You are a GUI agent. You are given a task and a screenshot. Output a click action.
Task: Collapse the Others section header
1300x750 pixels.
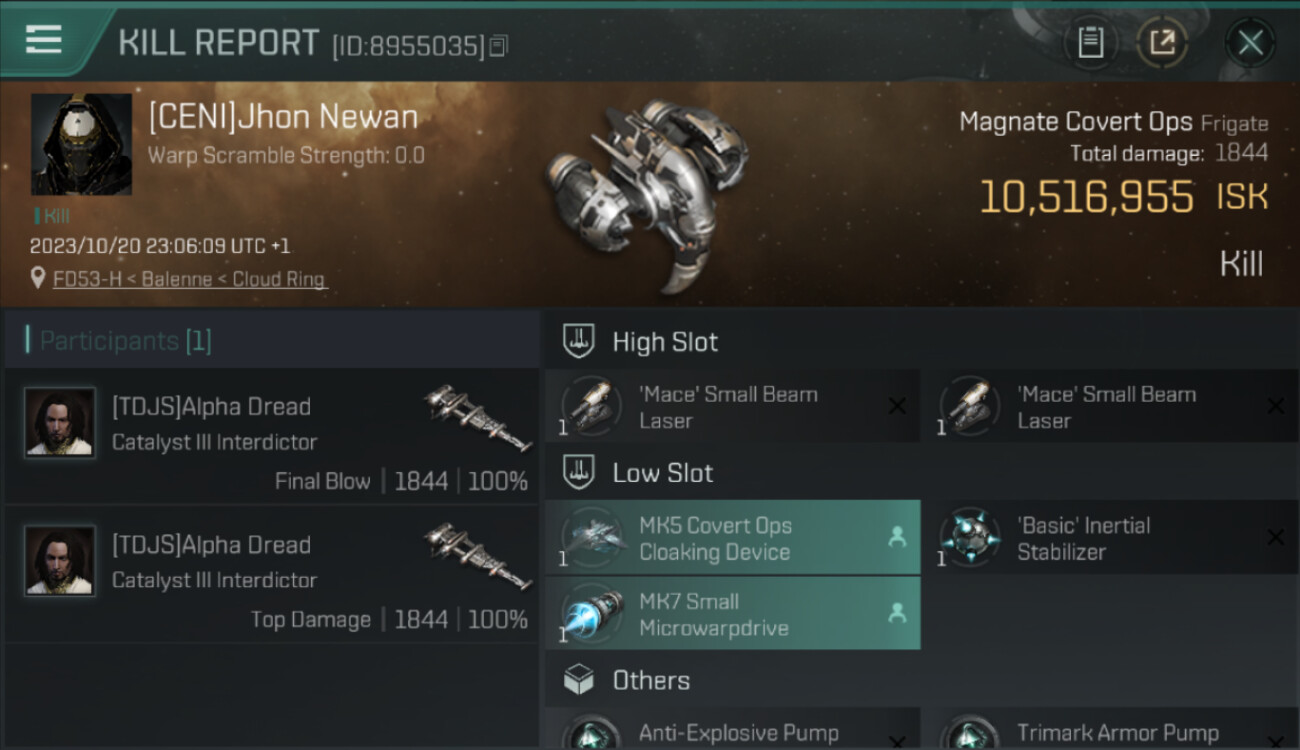tap(650, 681)
